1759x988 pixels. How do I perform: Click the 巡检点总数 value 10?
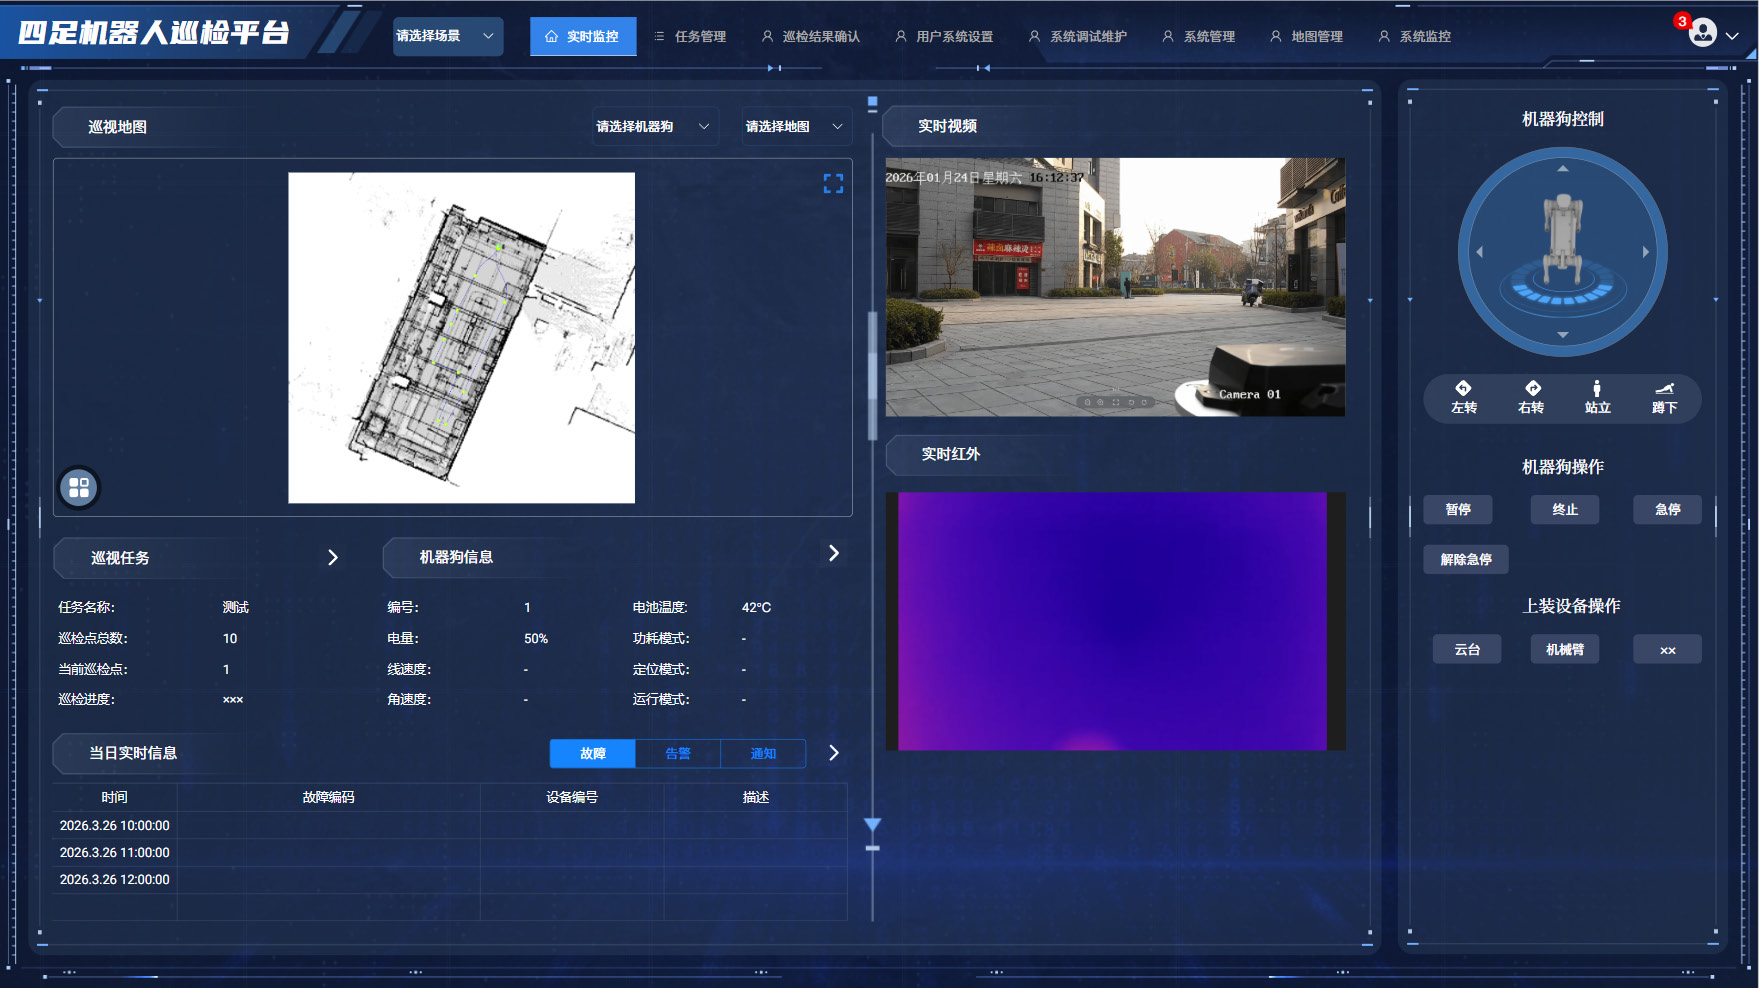click(x=230, y=638)
